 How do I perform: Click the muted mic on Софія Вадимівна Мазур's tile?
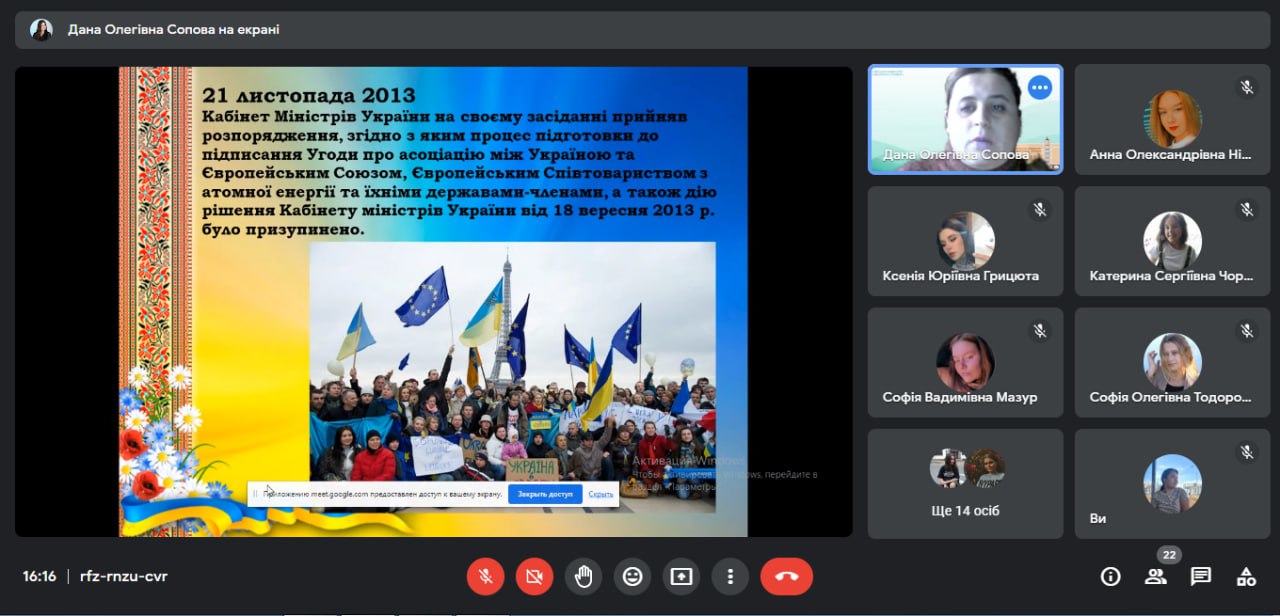click(x=1040, y=331)
